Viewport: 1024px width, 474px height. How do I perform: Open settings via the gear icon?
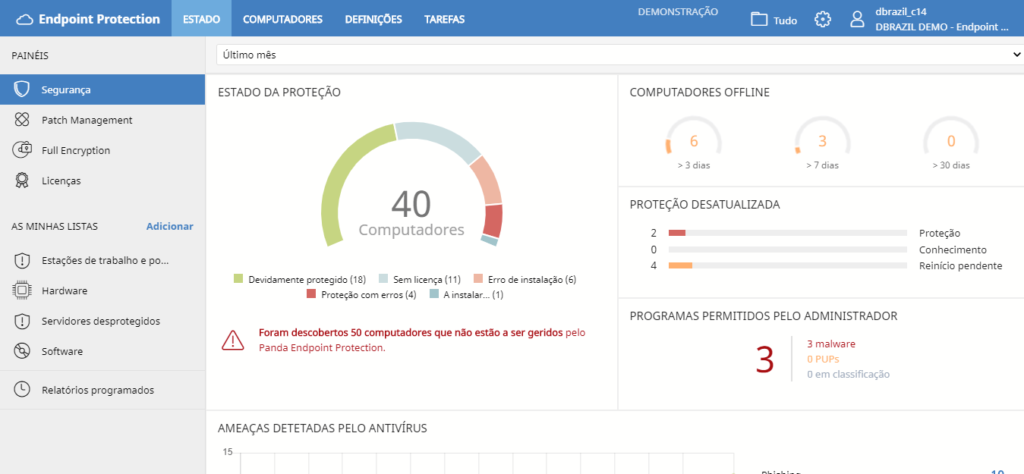[x=823, y=19]
